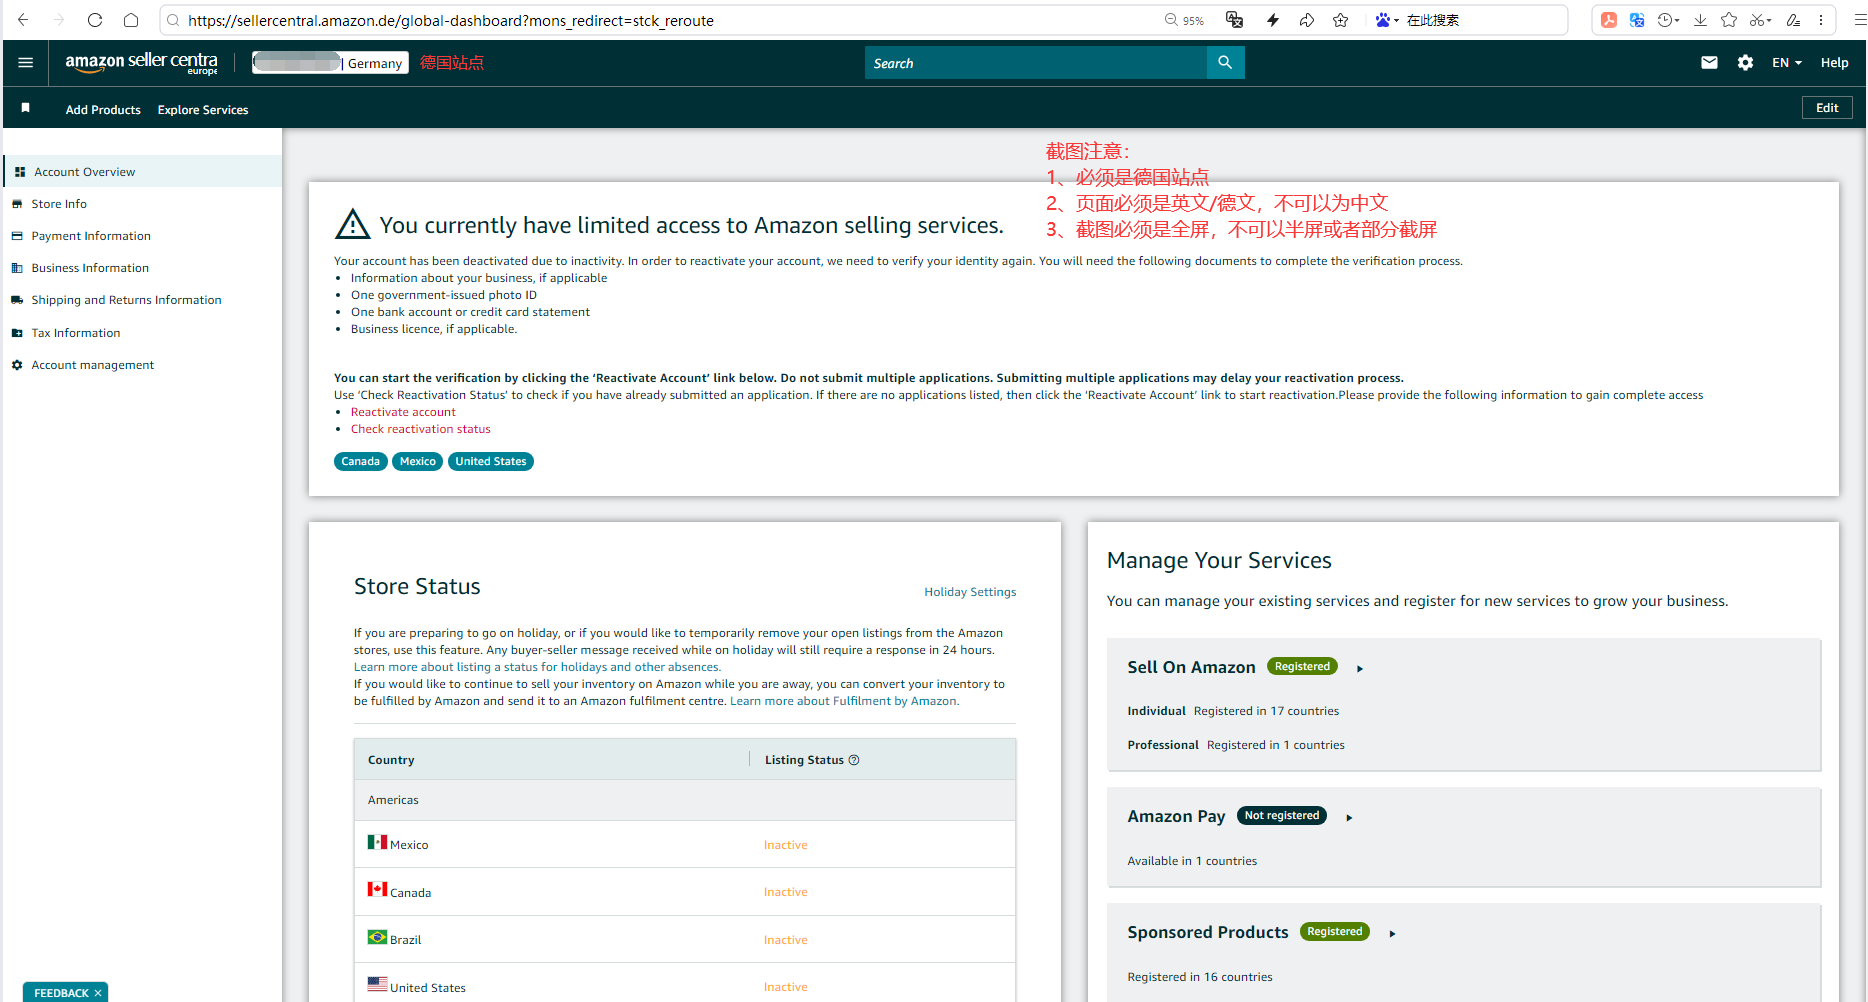Open the red PDF extension icon

click(x=1609, y=20)
